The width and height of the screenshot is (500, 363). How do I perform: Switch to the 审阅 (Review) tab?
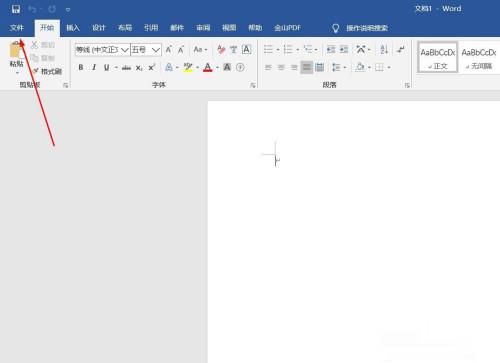click(x=203, y=28)
